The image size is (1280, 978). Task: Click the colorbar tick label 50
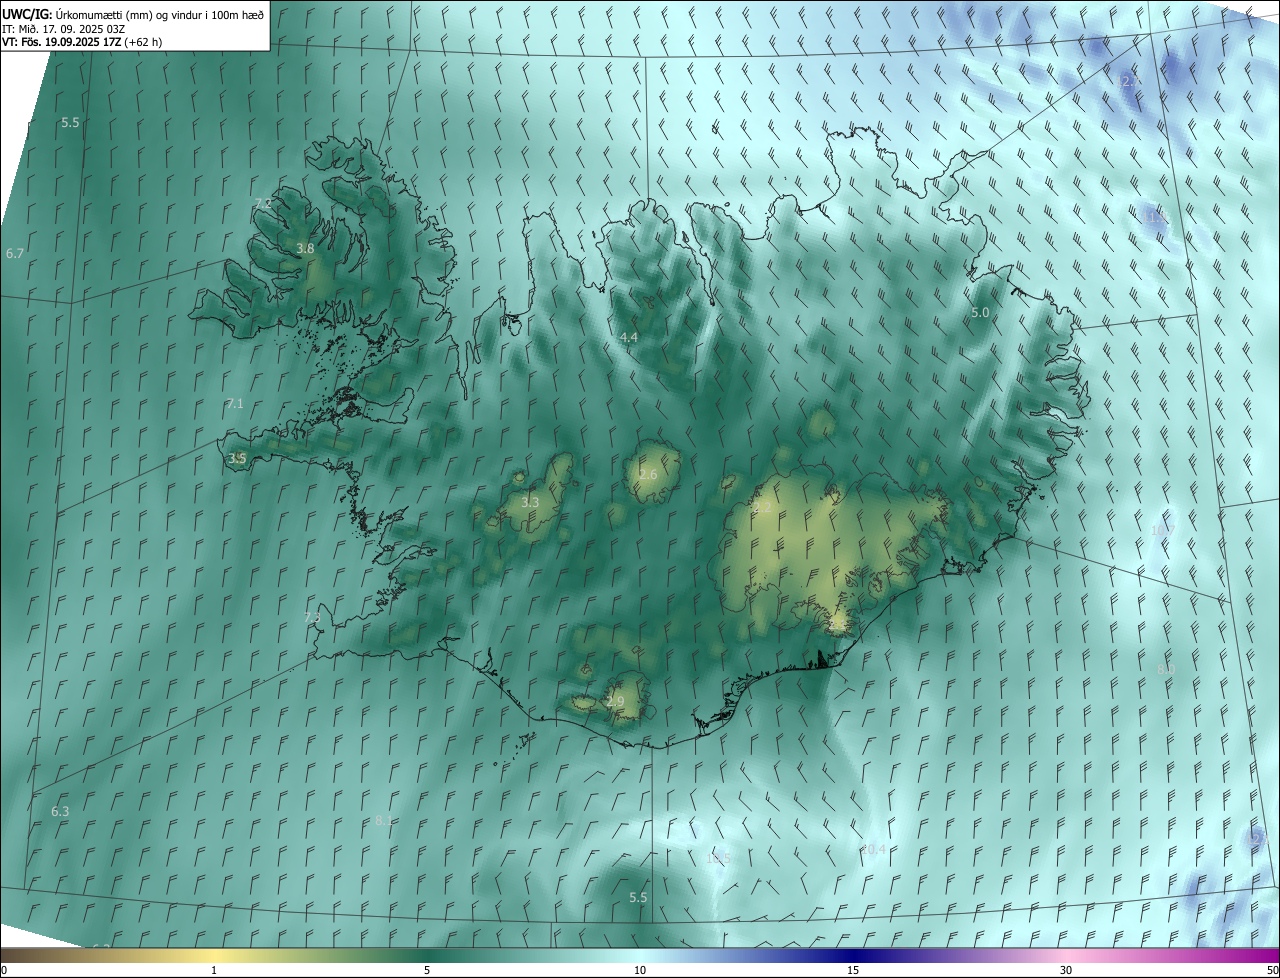click(1272, 970)
